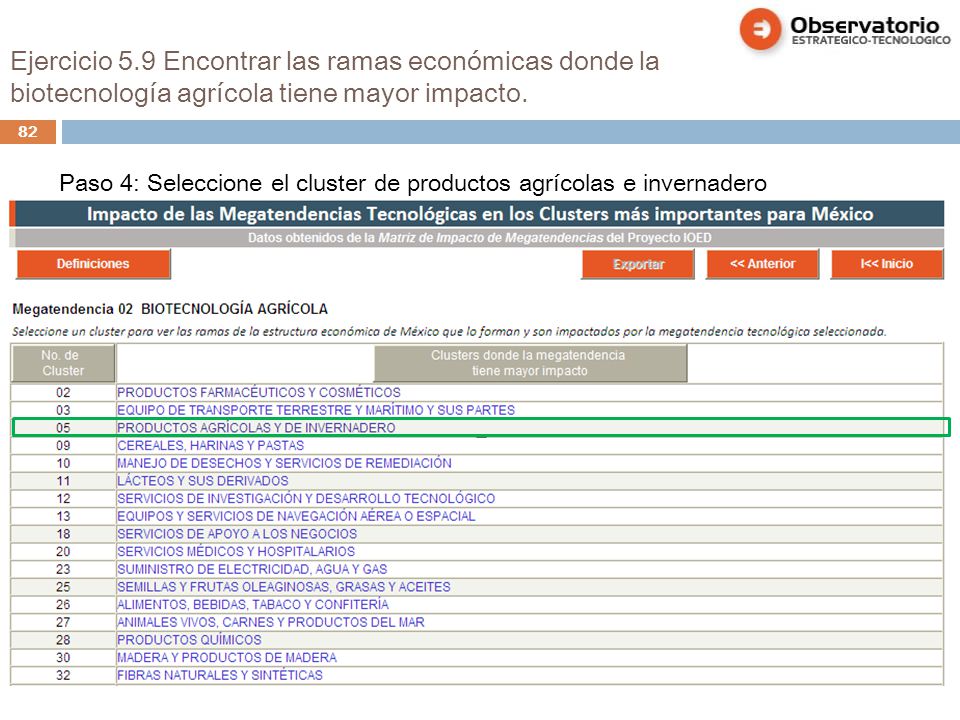Click Clusters donde la megatendencia header
The width and height of the screenshot is (960, 720).
(x=530, y=363)
